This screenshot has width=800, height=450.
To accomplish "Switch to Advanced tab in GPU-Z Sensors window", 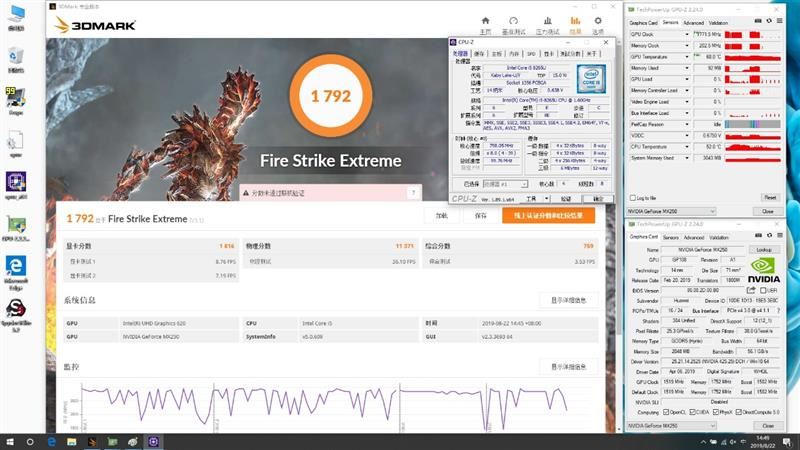I will (x=693, y=23).
